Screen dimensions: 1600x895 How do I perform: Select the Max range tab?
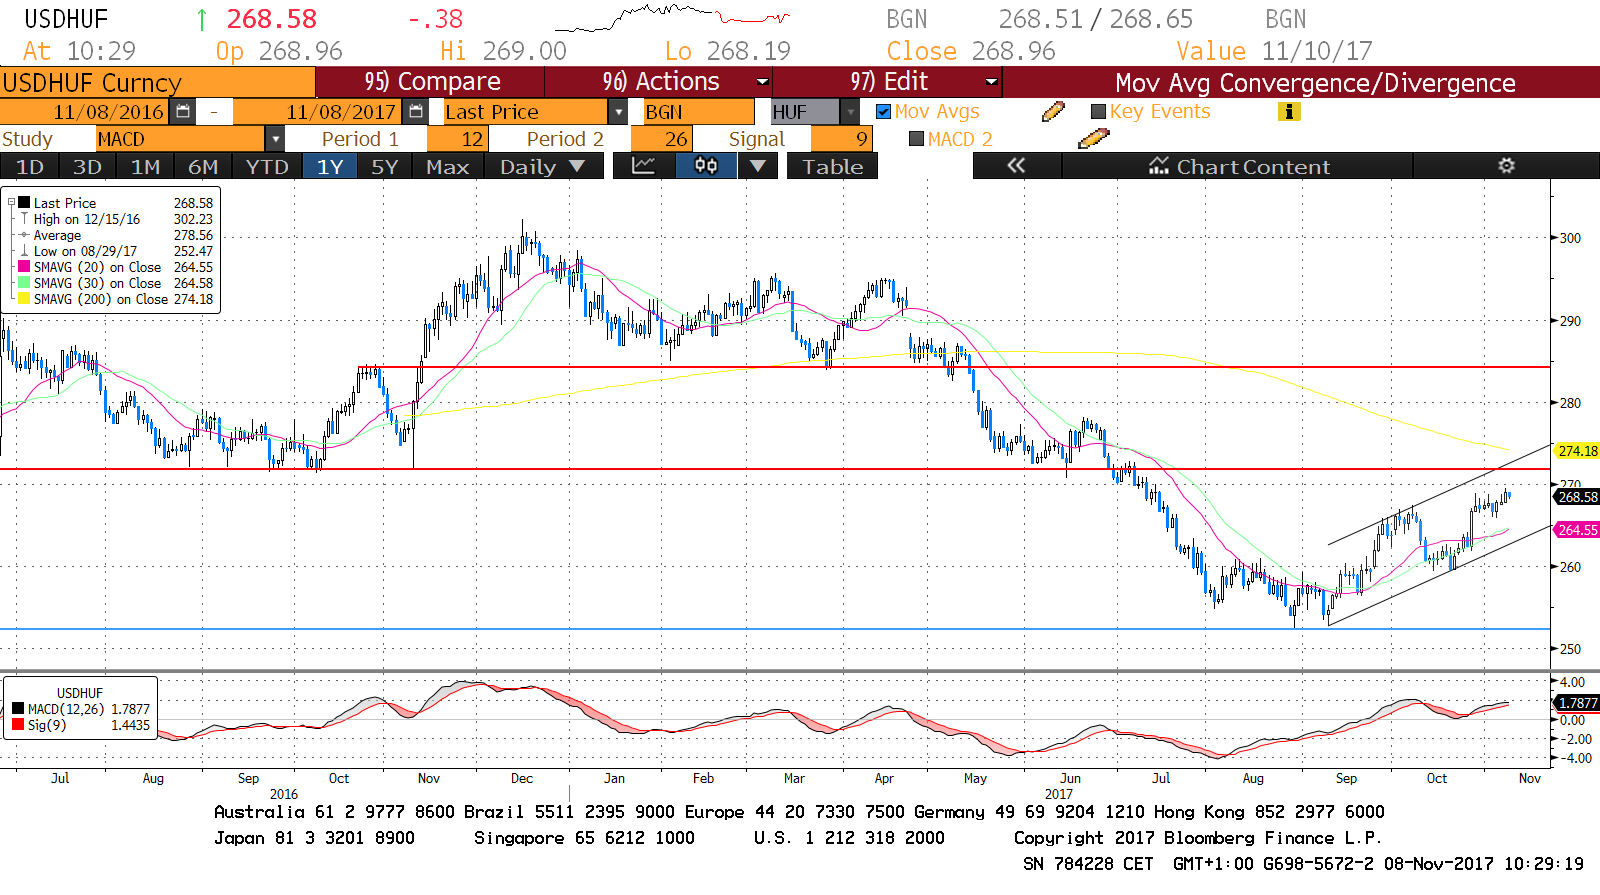(x=448, y=166)
